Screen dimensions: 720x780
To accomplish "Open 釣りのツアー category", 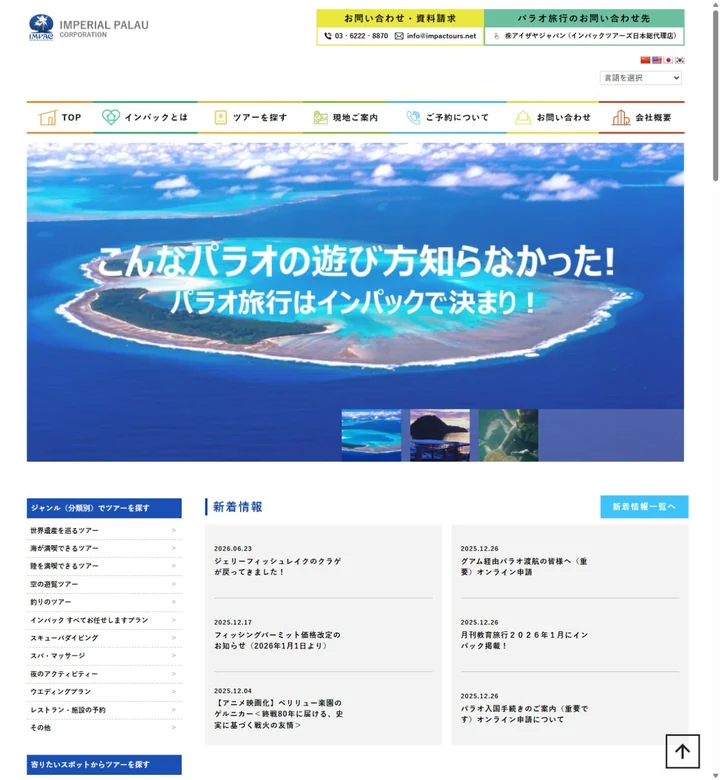I will point(104,602).
